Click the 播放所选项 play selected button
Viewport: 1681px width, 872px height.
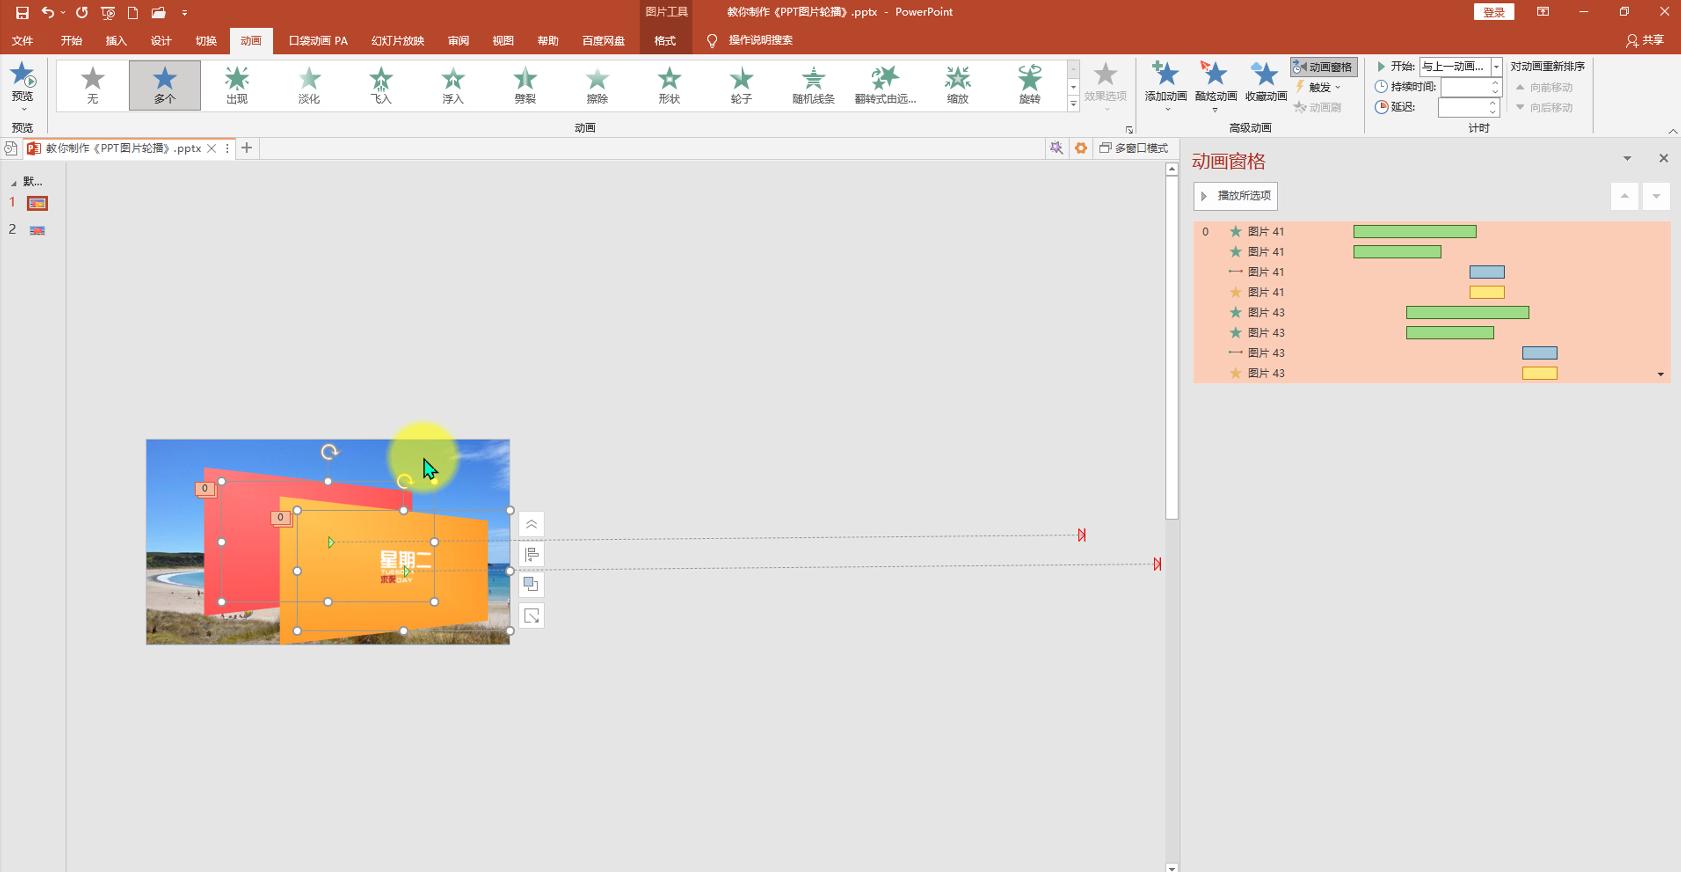pyautogui.click(x=1235, y=196)
